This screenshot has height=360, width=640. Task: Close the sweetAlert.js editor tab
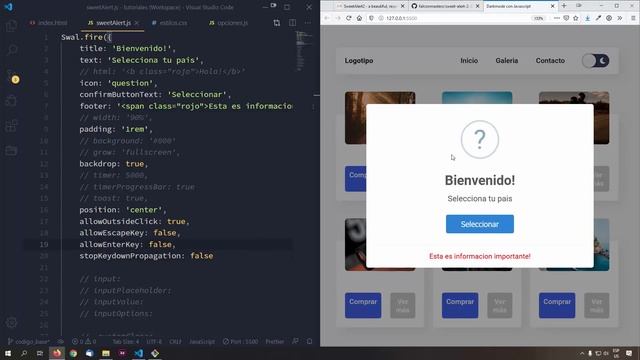(x=136, y=23)
